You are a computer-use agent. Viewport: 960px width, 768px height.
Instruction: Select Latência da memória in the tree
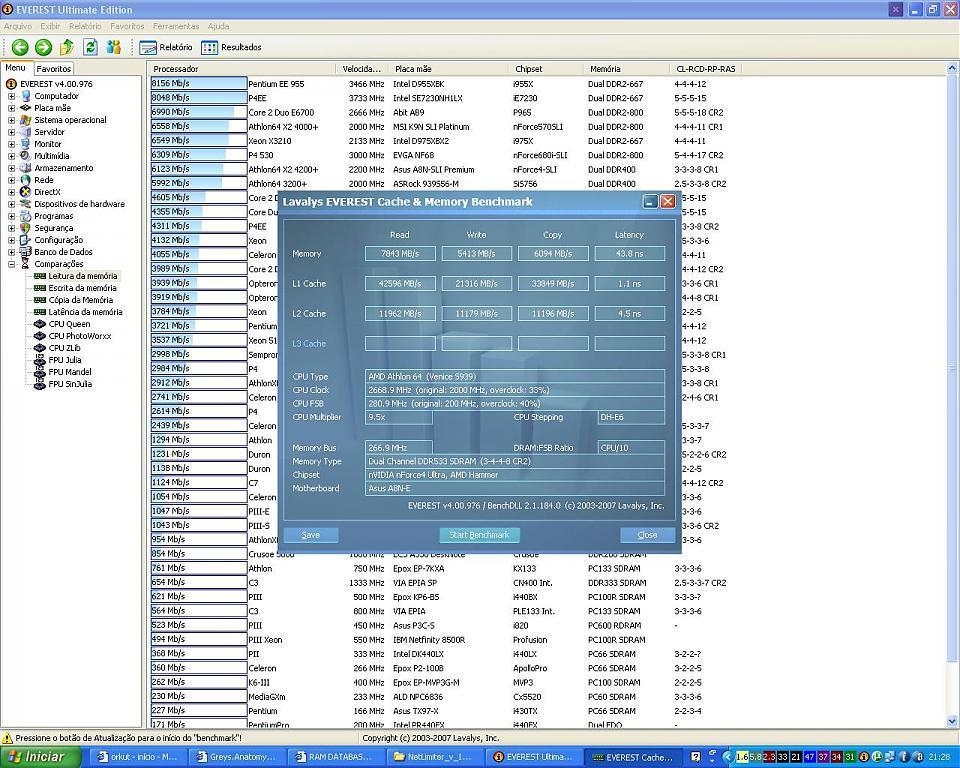click(84, 312)
